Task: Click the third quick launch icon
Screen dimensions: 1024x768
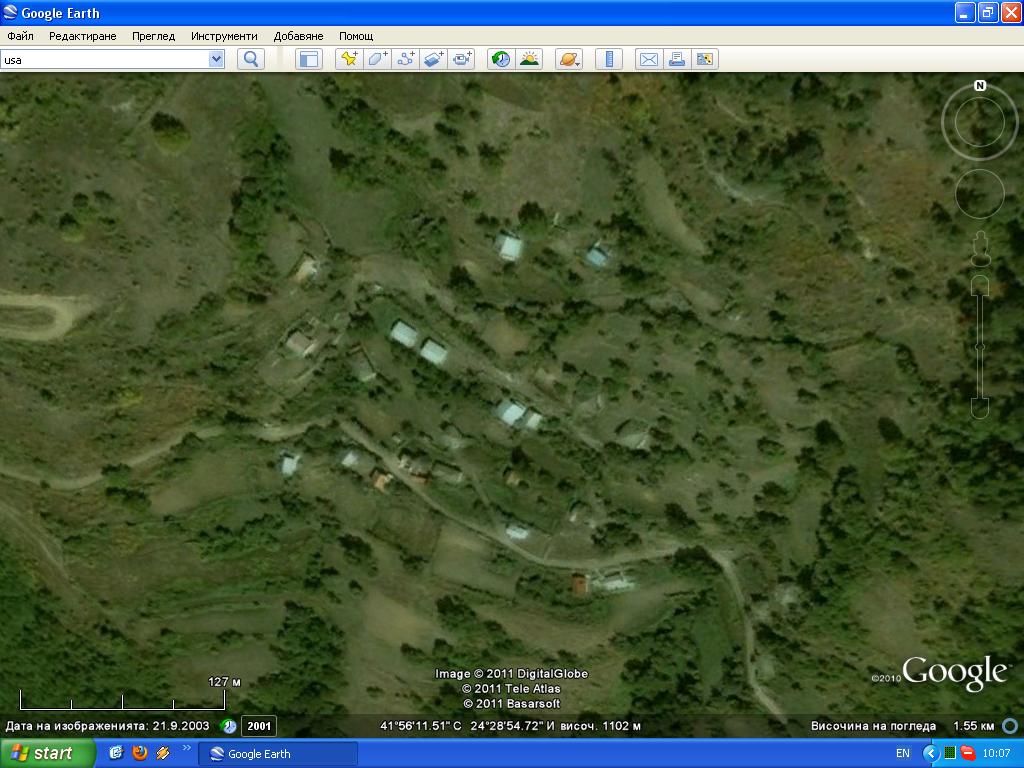Action: click(x=163, y=753)
